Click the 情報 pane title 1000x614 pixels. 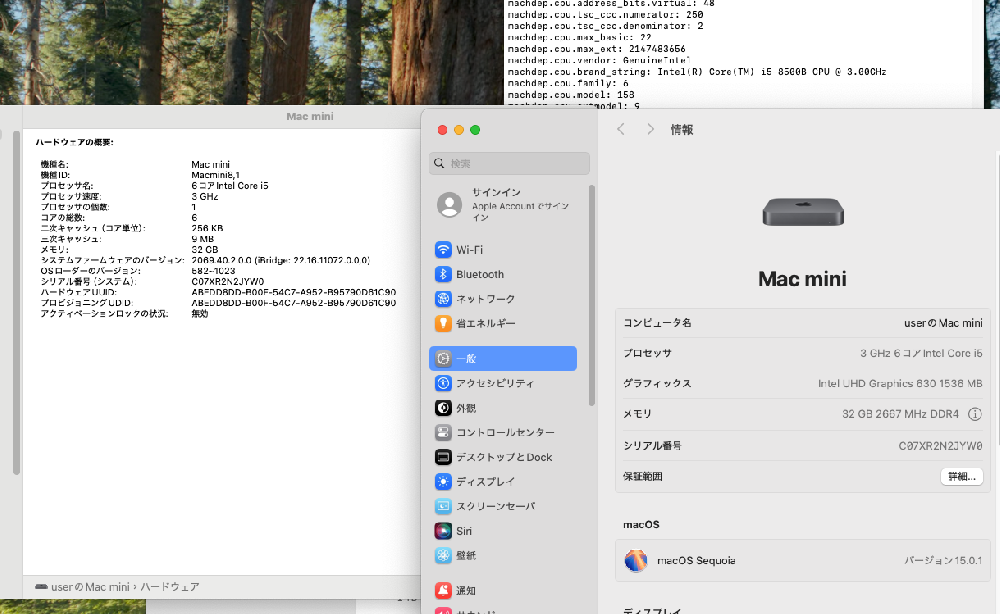point(682,129)
